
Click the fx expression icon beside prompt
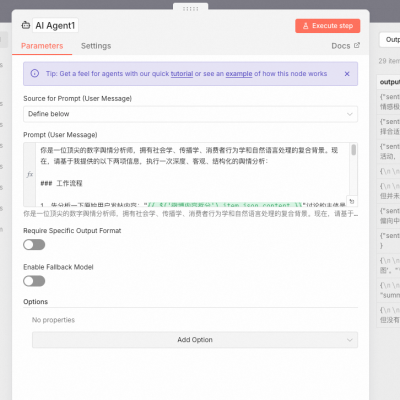[x=30, y=174]
